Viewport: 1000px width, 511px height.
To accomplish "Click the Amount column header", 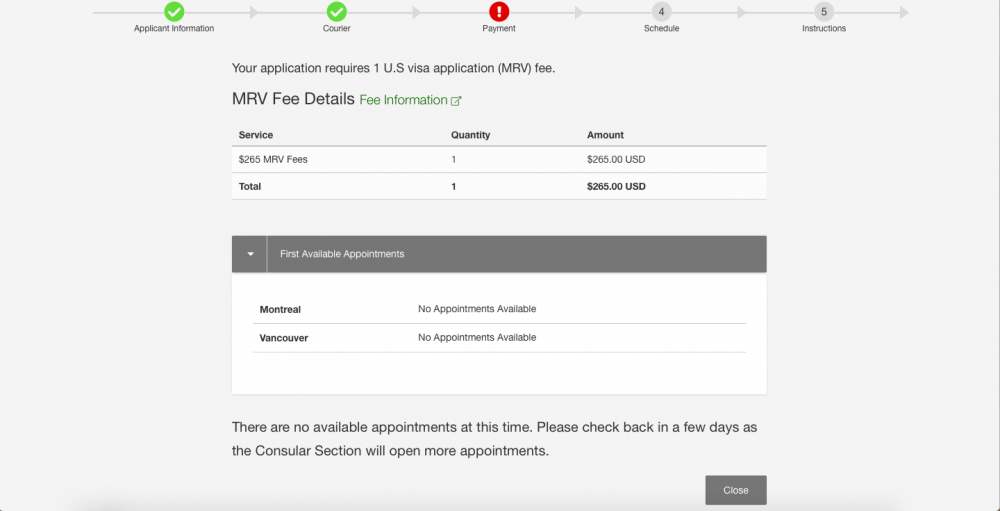I will coord(605,135).
